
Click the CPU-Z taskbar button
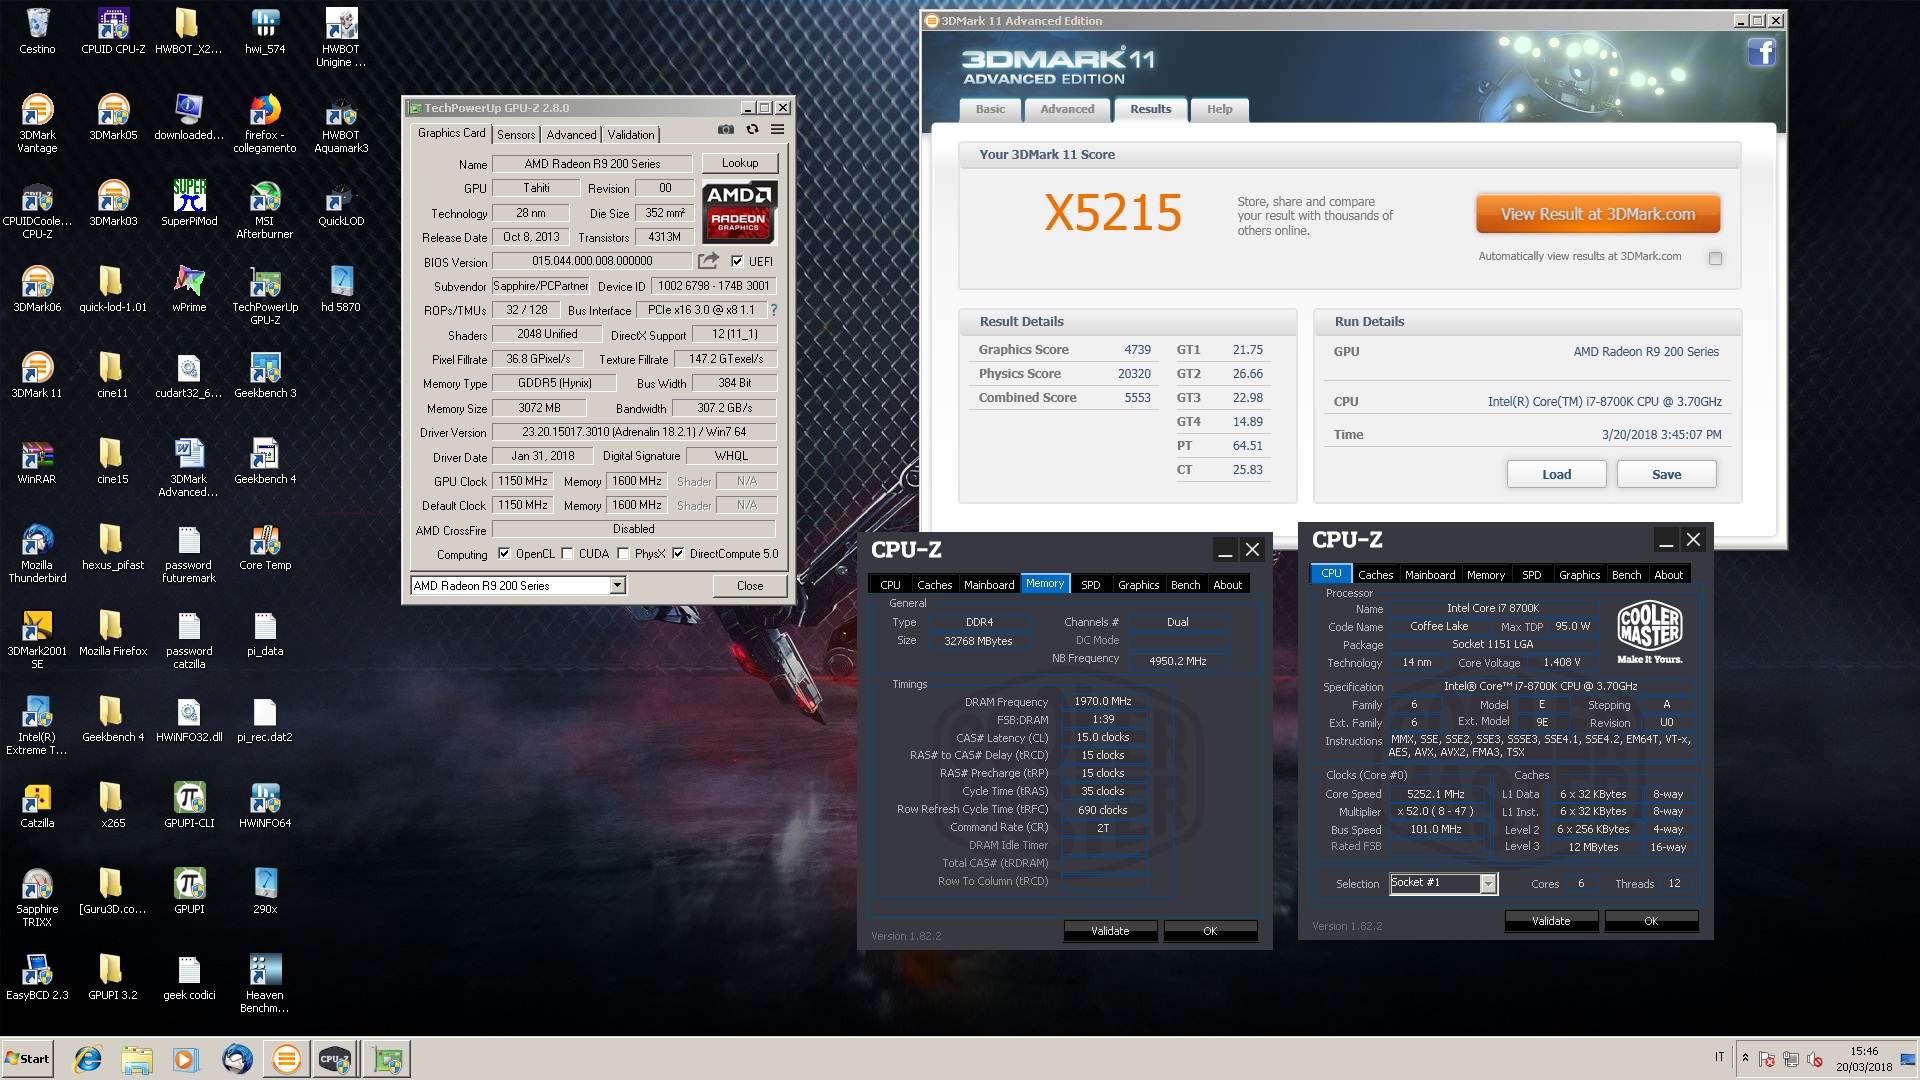pyautogui.click(x=335, y=1058)
